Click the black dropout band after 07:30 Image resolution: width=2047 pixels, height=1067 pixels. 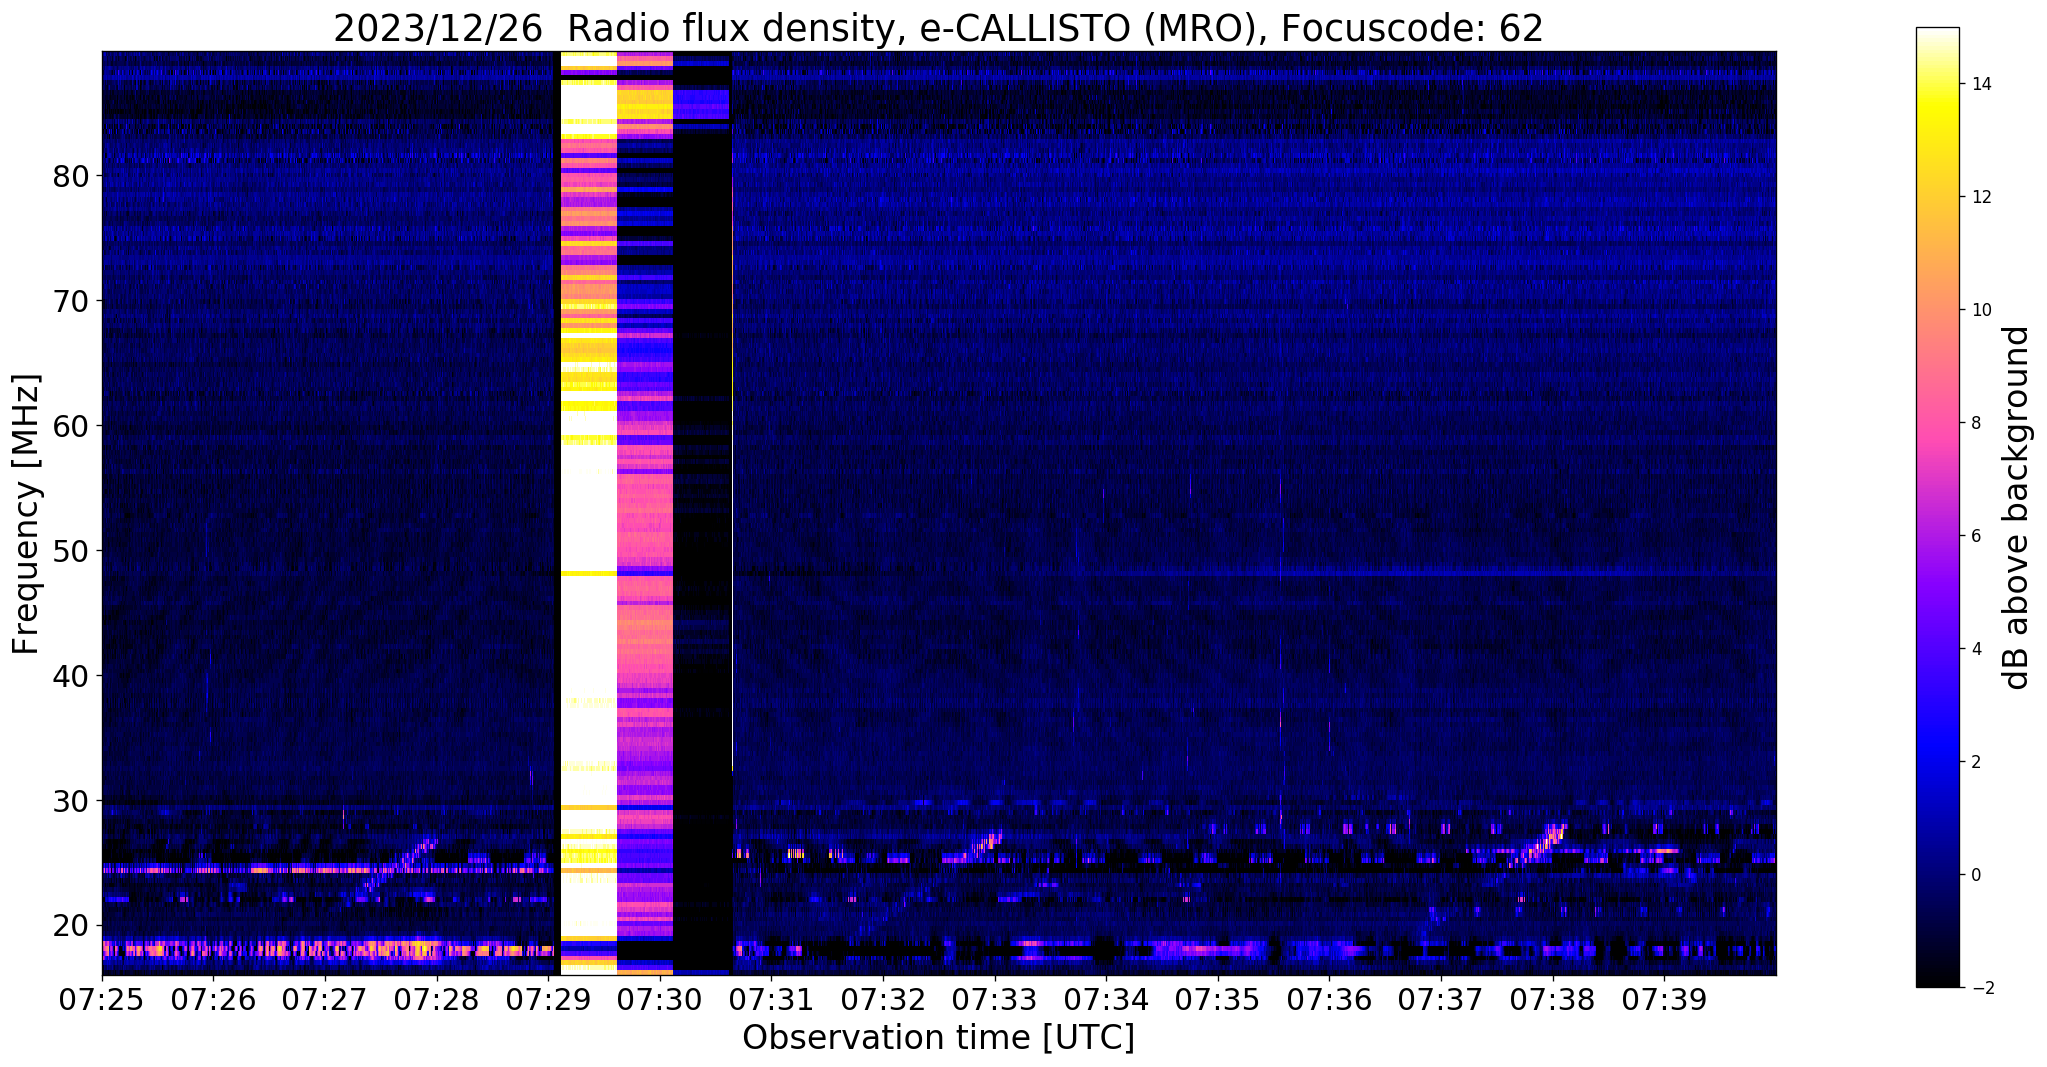(x=703, y=513)
